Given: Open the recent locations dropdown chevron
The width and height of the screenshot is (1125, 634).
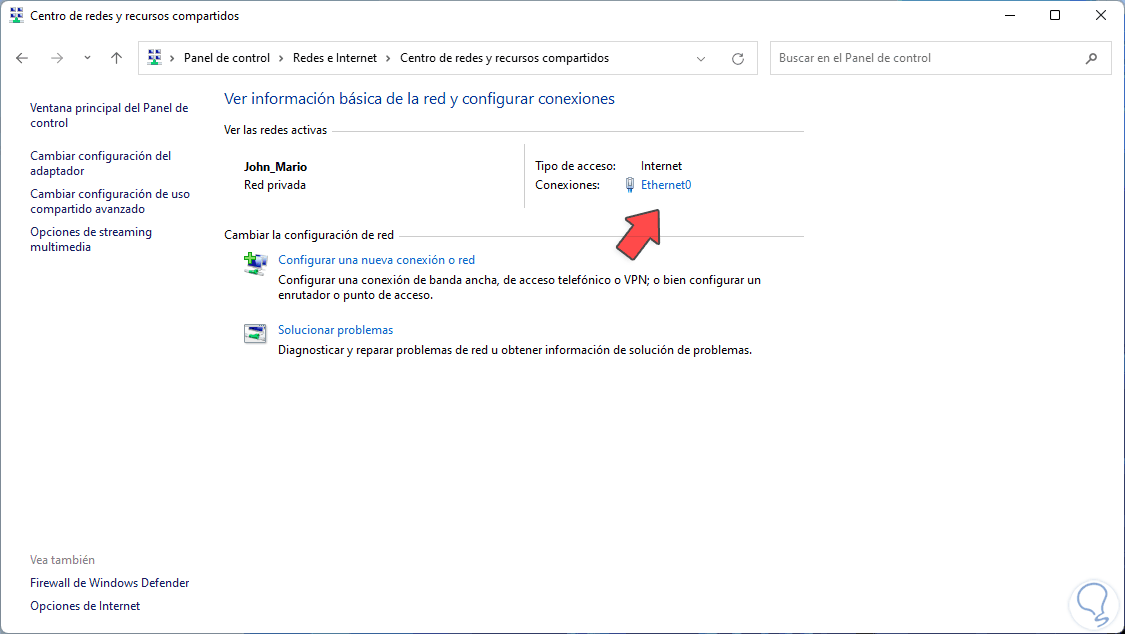Looking at the screenshot, I should tap(87, 58).
